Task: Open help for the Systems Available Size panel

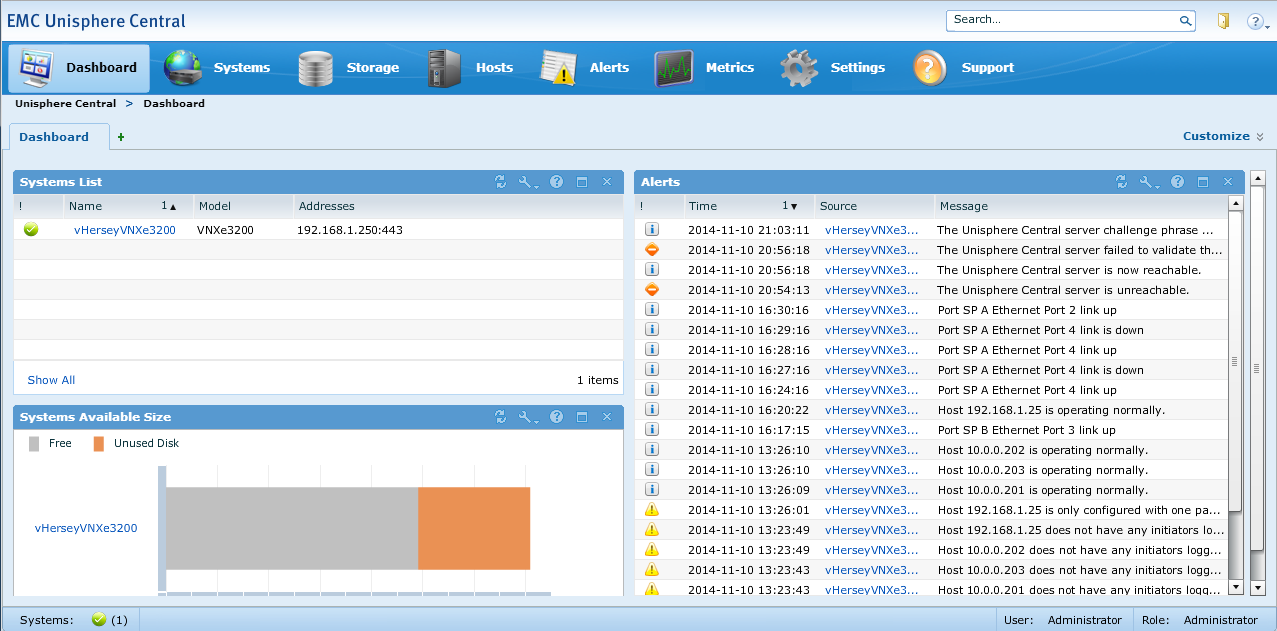Action: tap(557, 417)
